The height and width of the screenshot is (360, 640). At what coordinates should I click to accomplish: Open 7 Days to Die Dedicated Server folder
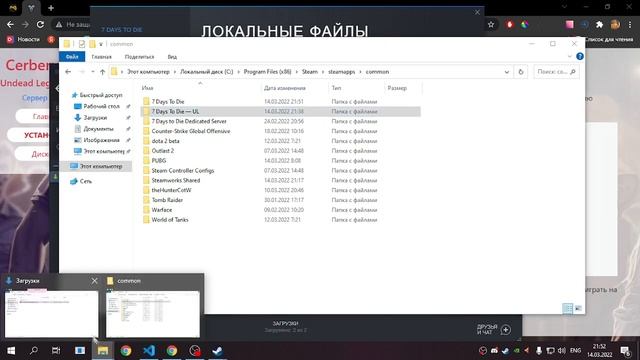coord(189,121)
